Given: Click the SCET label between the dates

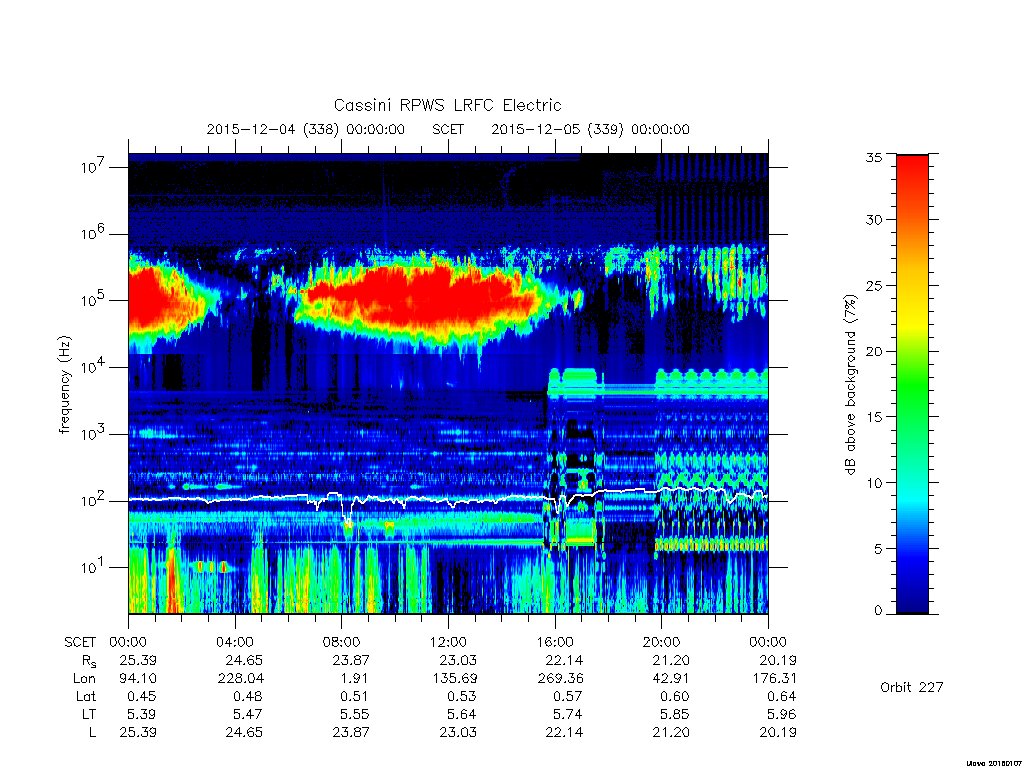Looking at the screenshot, I should pyautogui.click(x=448, y=129).
